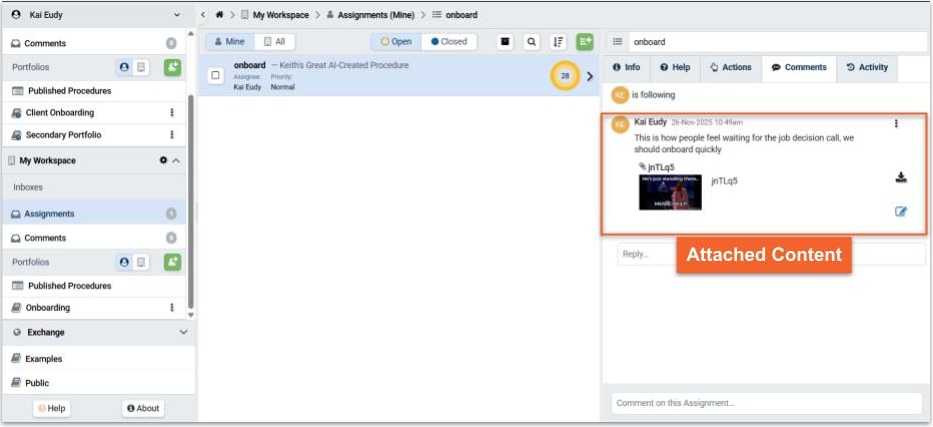Open the Client Onboarding three-dot menu
933x427 pixels.
tap(172, 112)
